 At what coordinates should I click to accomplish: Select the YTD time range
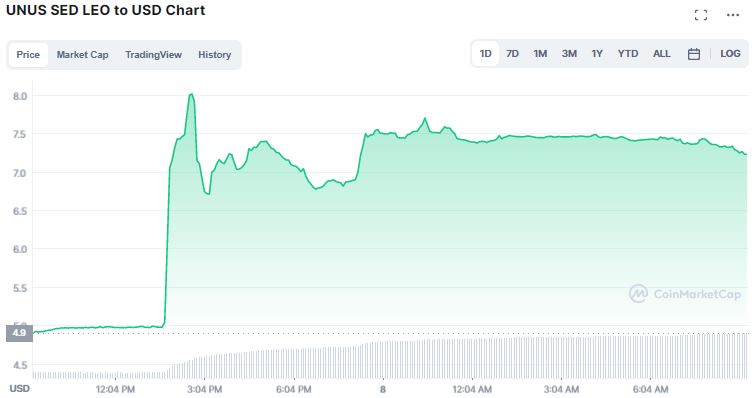tap(628, 53)
